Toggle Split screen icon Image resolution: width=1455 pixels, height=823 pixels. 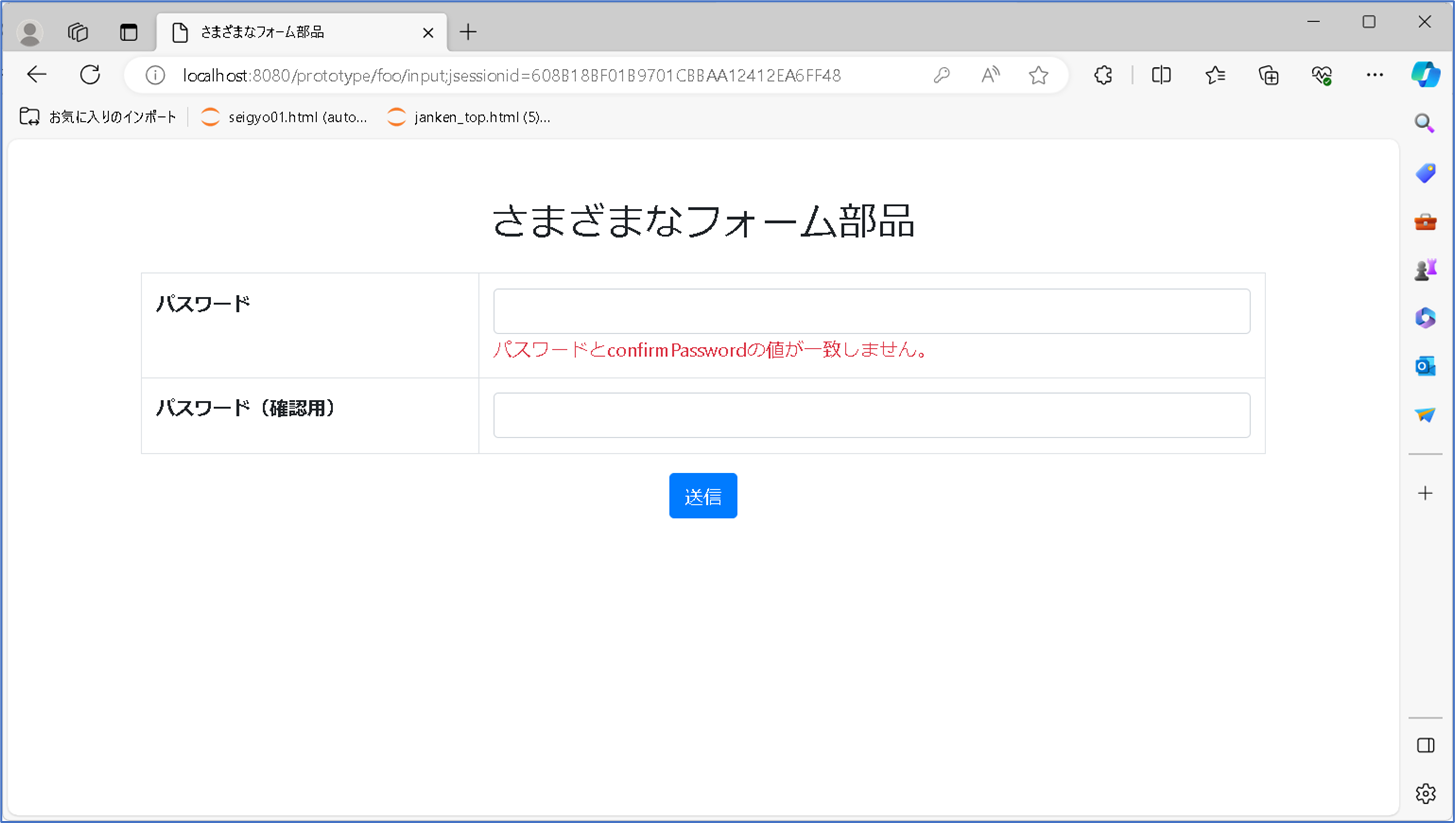coord(1161,75)
